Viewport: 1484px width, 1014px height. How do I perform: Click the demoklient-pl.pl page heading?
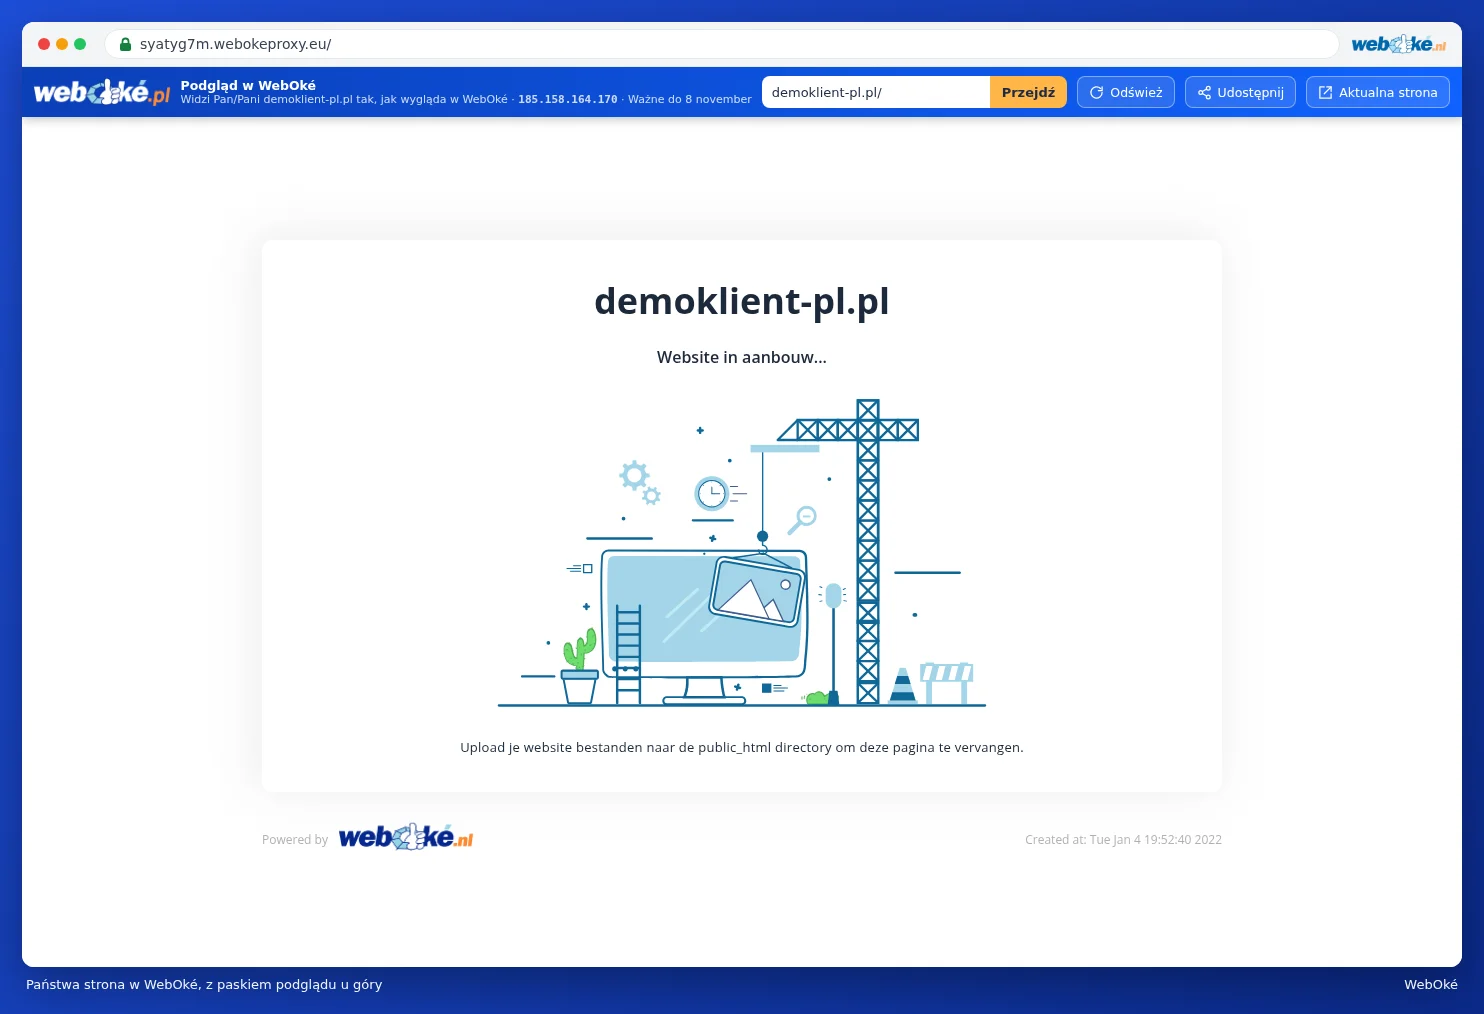pyautogui.click(x=742, y=301)
